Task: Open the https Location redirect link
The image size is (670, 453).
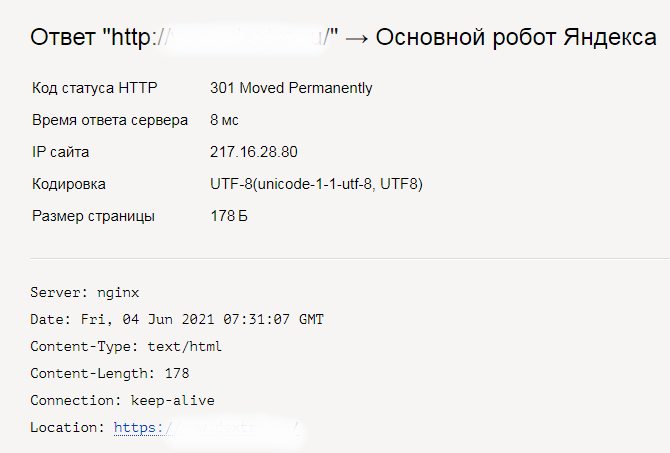Action: (x=206, y=428)
